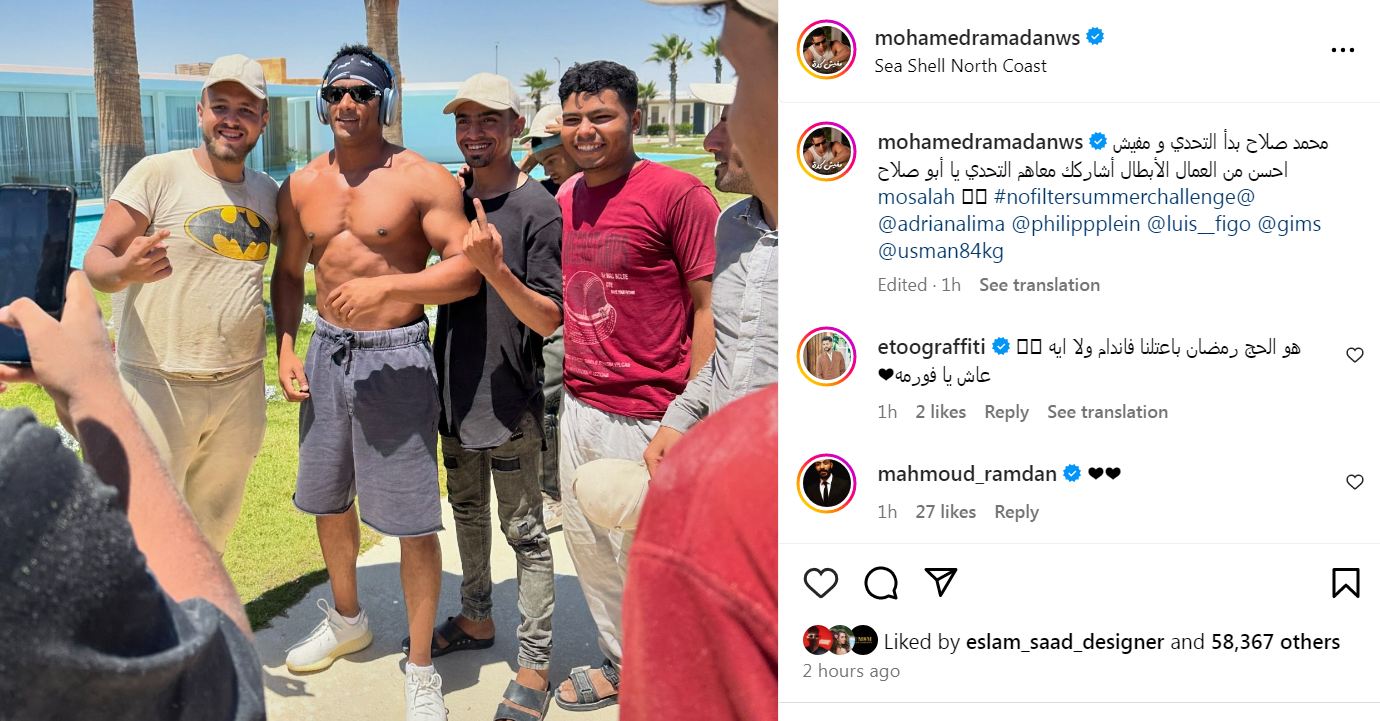The width and height of the screenshot is (1380, 721).
Task: Open the mohamedramadanws header profile picture
Action: click(x=827, y=49)
